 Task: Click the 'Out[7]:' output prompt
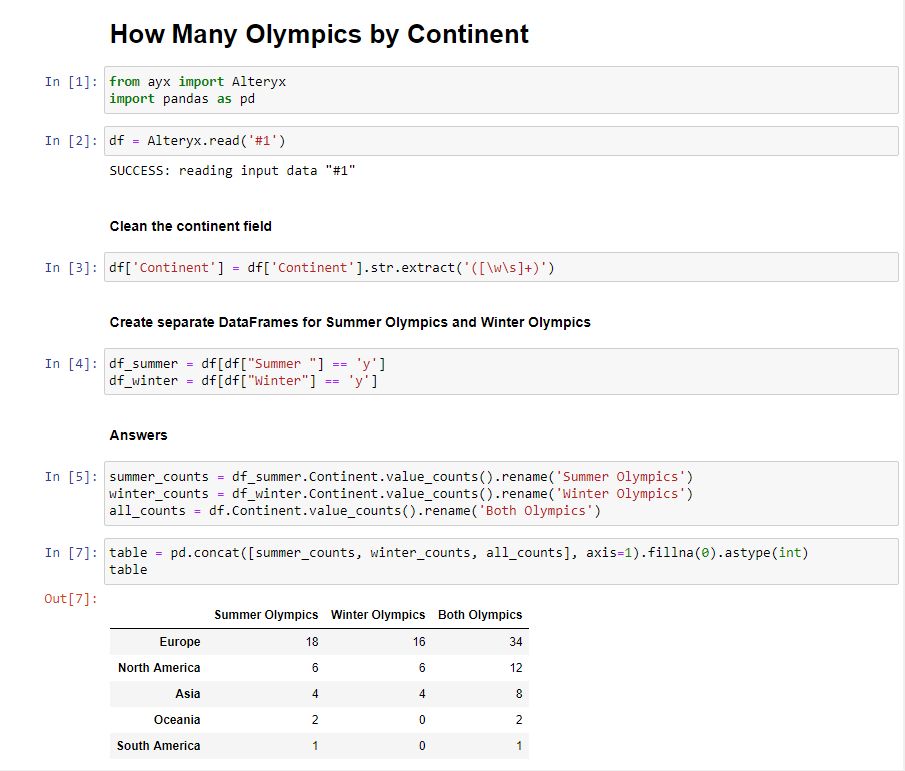click(69, 599)
